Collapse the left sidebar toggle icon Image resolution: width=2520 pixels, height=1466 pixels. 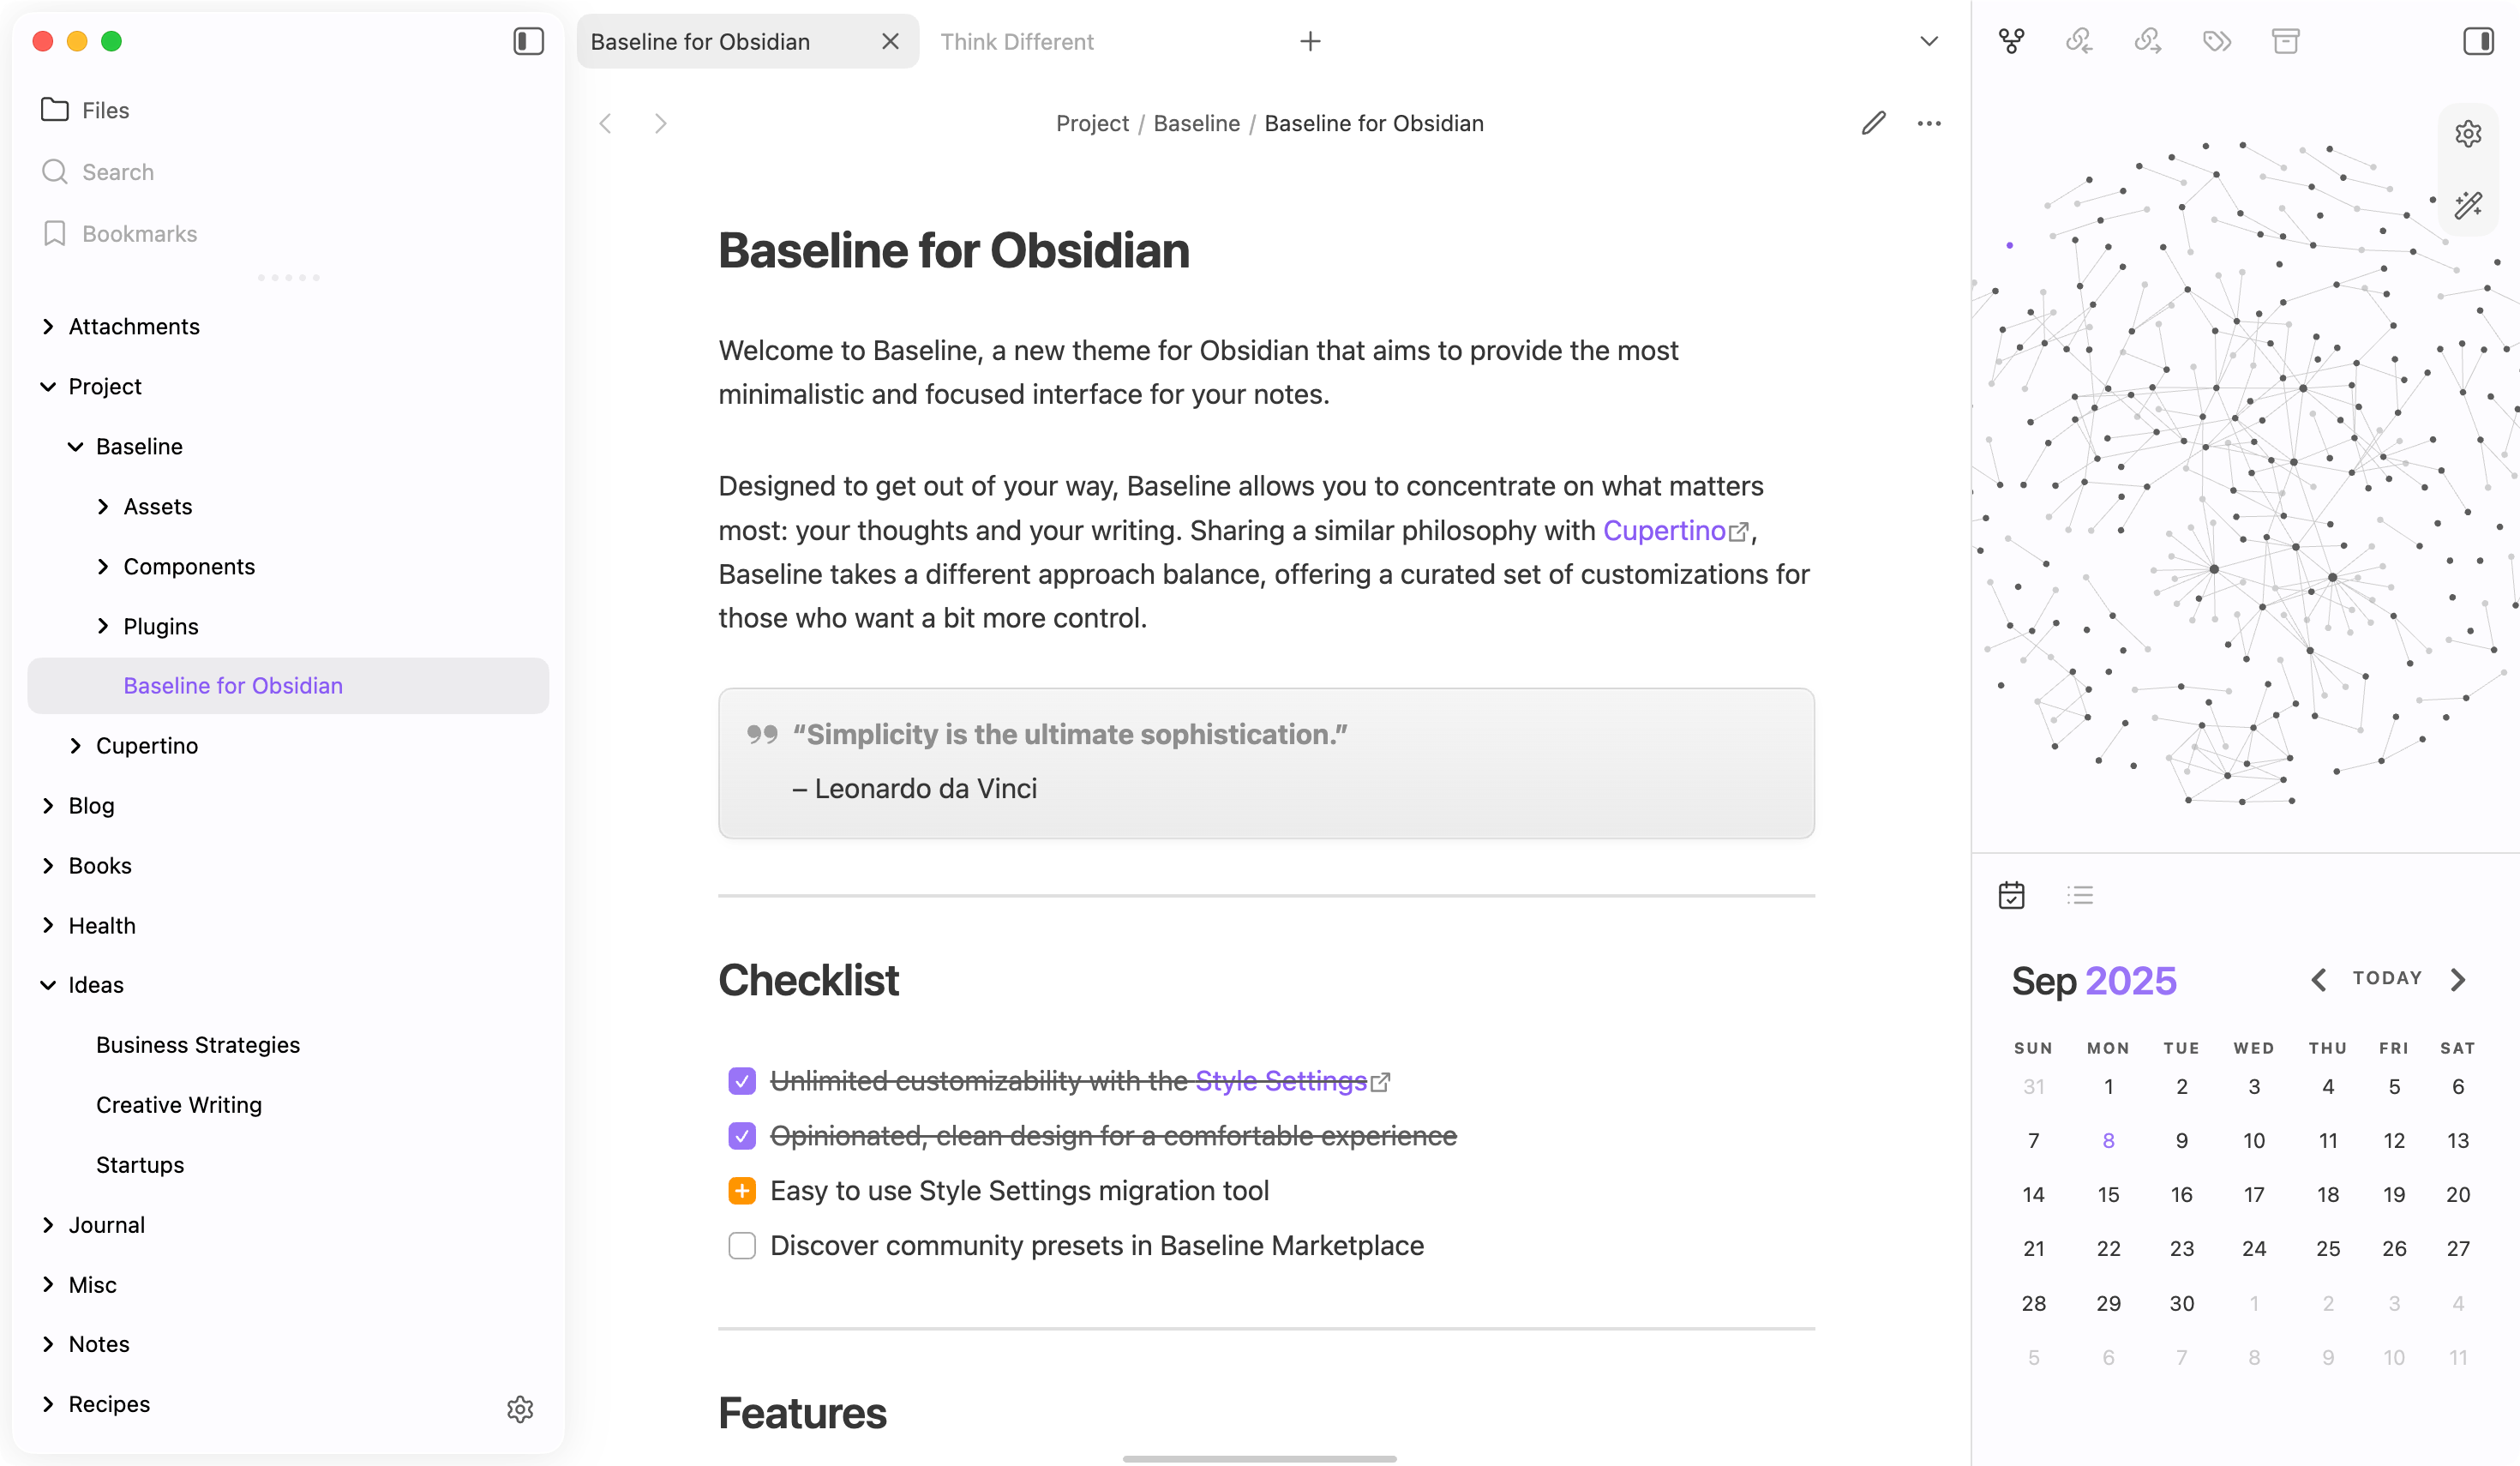point(528,41)
